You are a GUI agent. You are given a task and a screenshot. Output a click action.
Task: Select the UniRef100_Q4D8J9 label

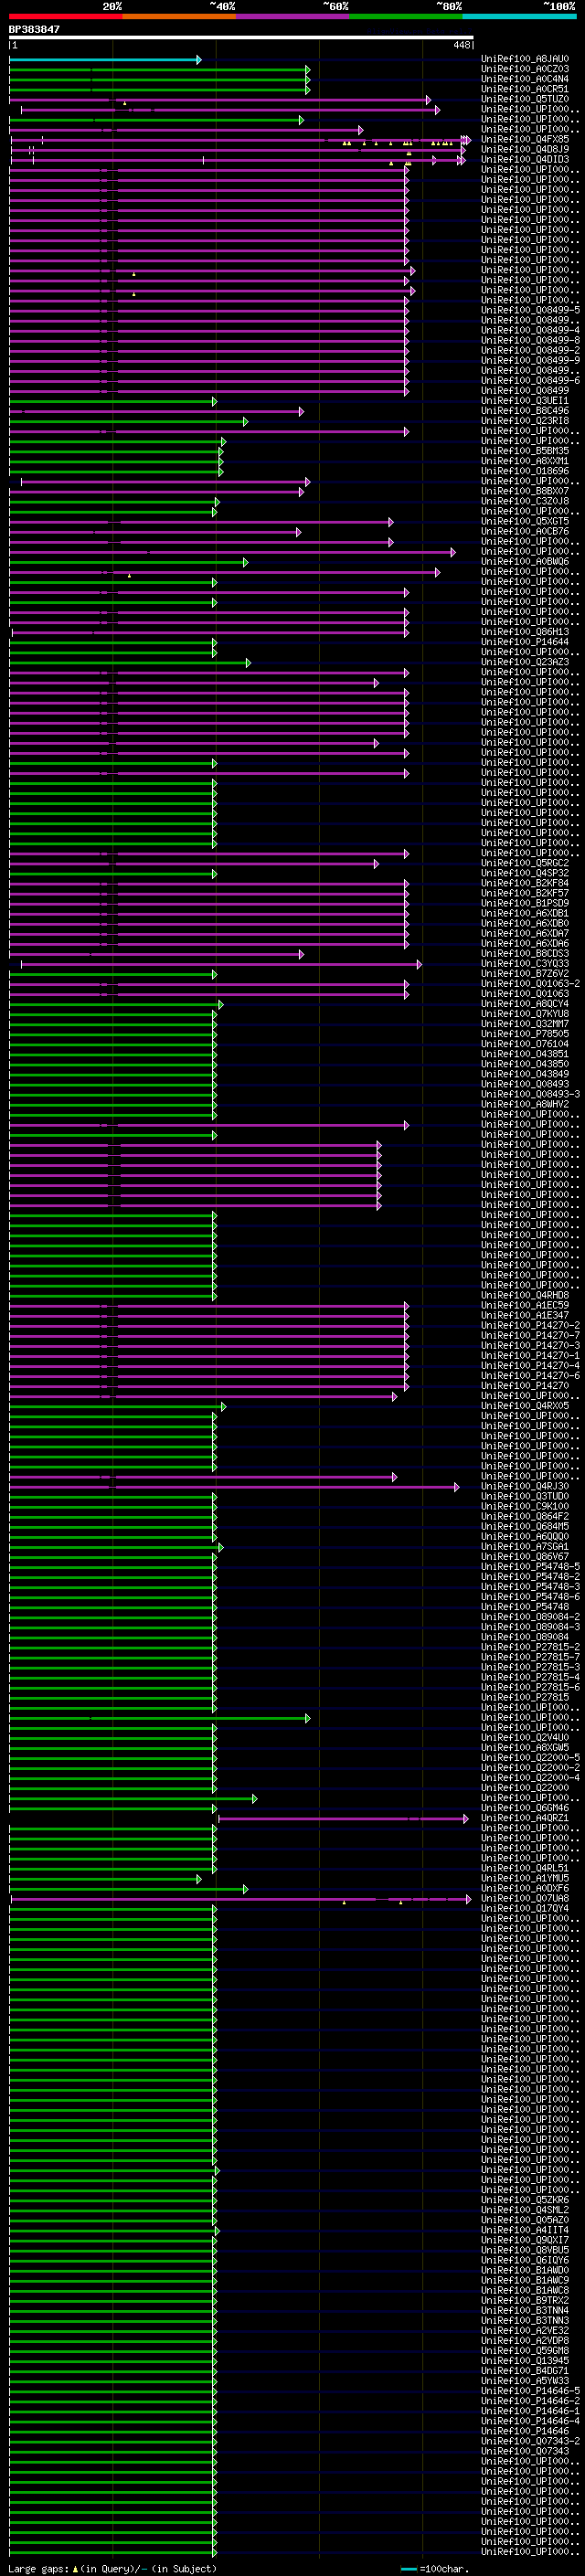[525, 149]
